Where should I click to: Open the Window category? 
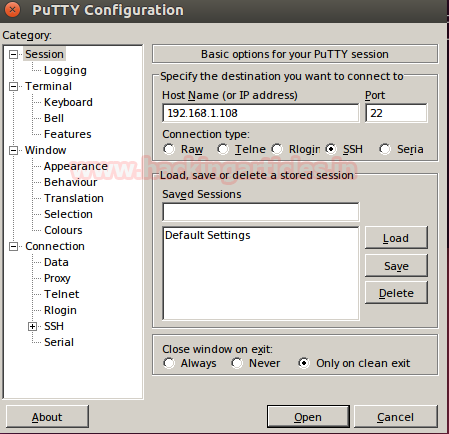click(x=46, y=150)
